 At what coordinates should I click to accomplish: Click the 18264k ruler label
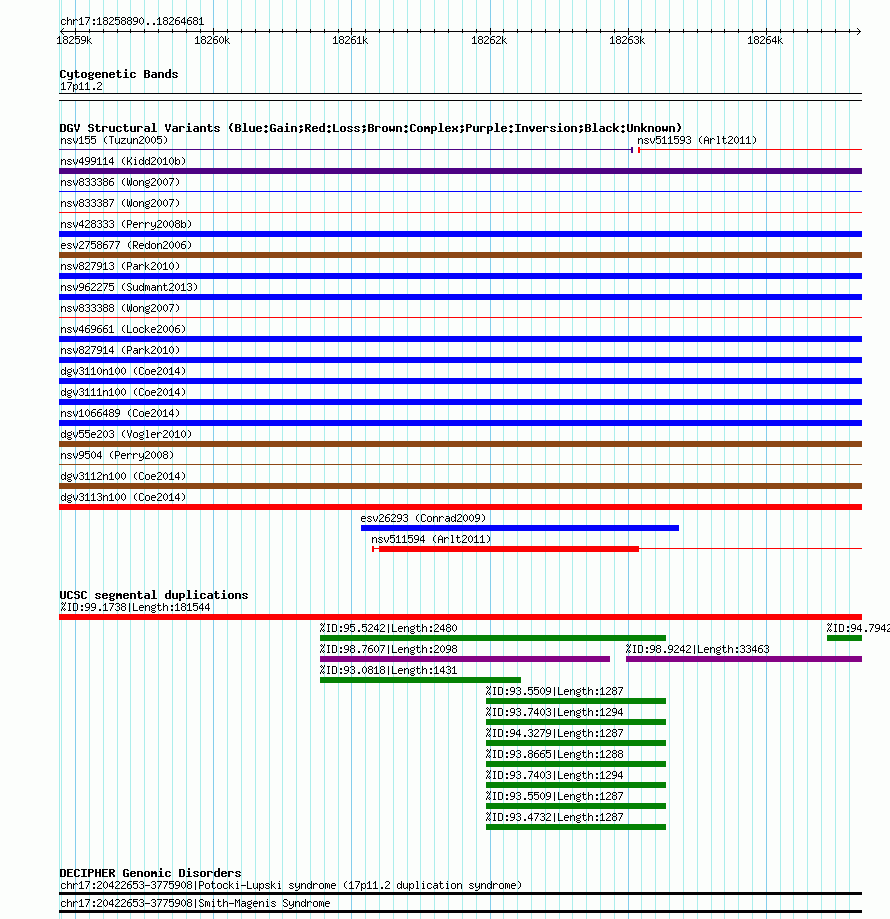765,40
